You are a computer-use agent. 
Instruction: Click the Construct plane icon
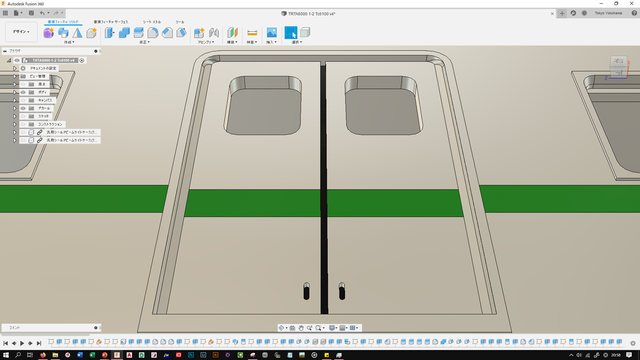[232, 33]
